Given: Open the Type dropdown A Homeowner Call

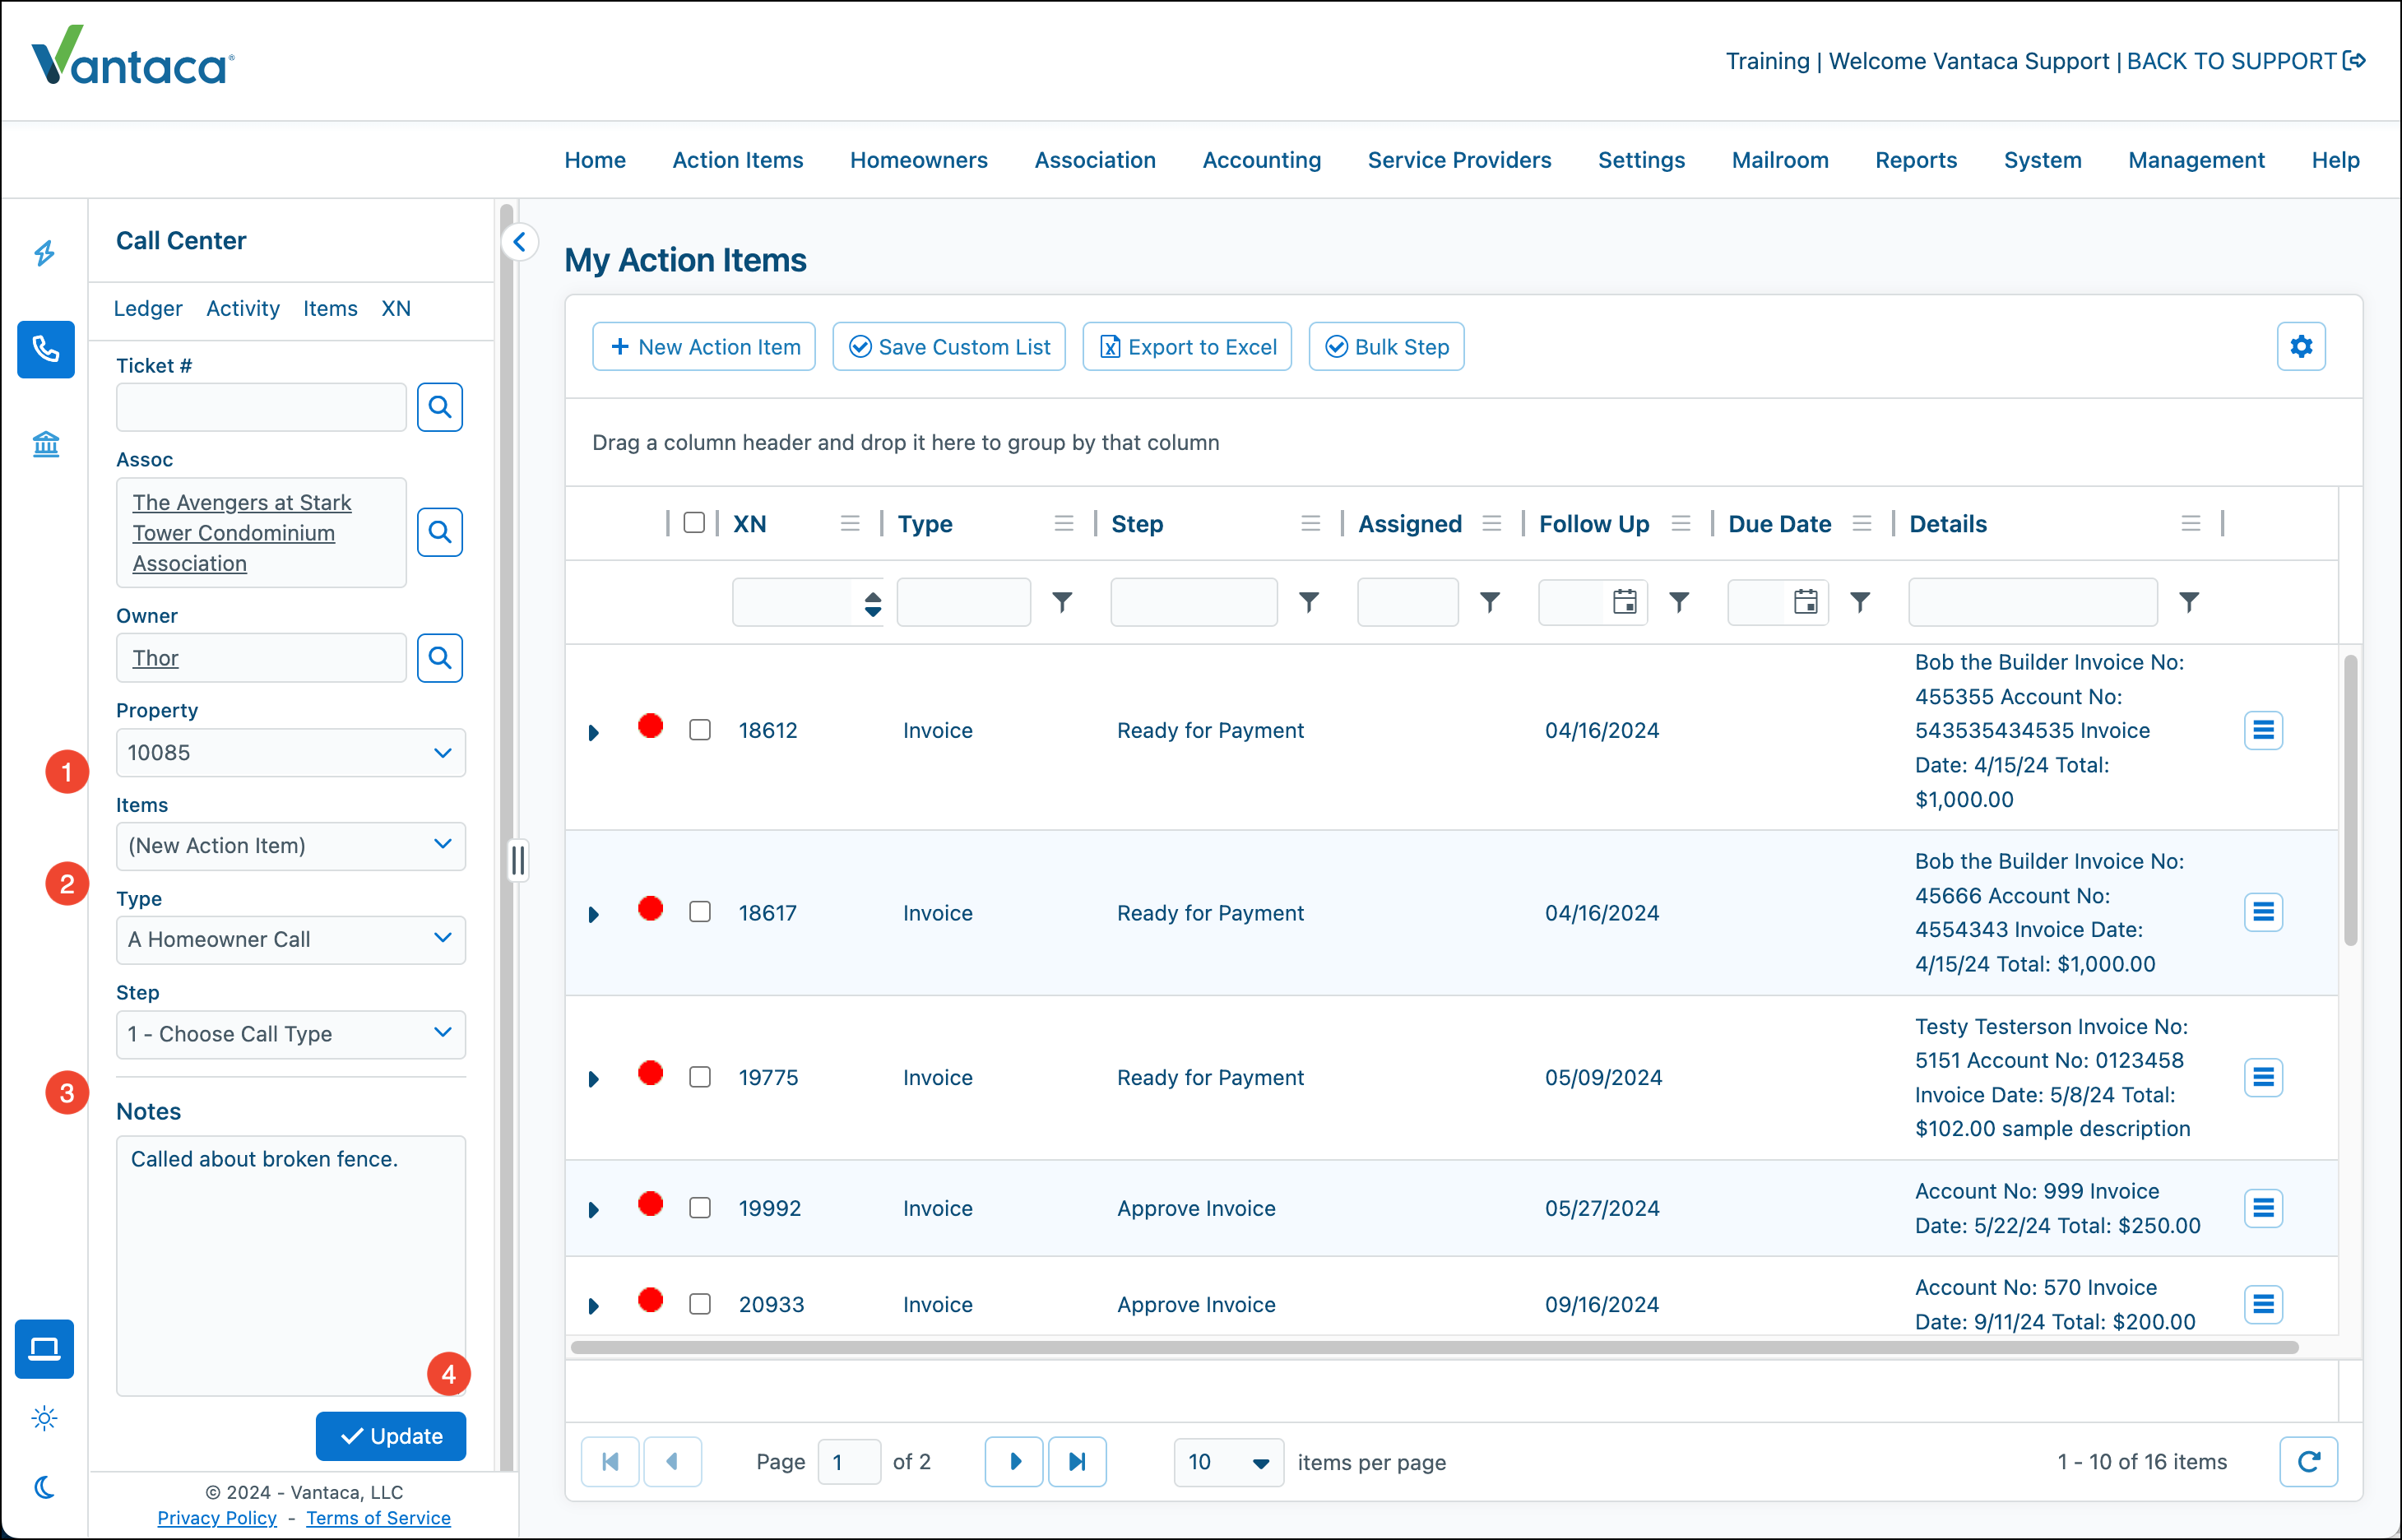Looking at the screenshot, I should pyautogui.click(x=291, y=940).
